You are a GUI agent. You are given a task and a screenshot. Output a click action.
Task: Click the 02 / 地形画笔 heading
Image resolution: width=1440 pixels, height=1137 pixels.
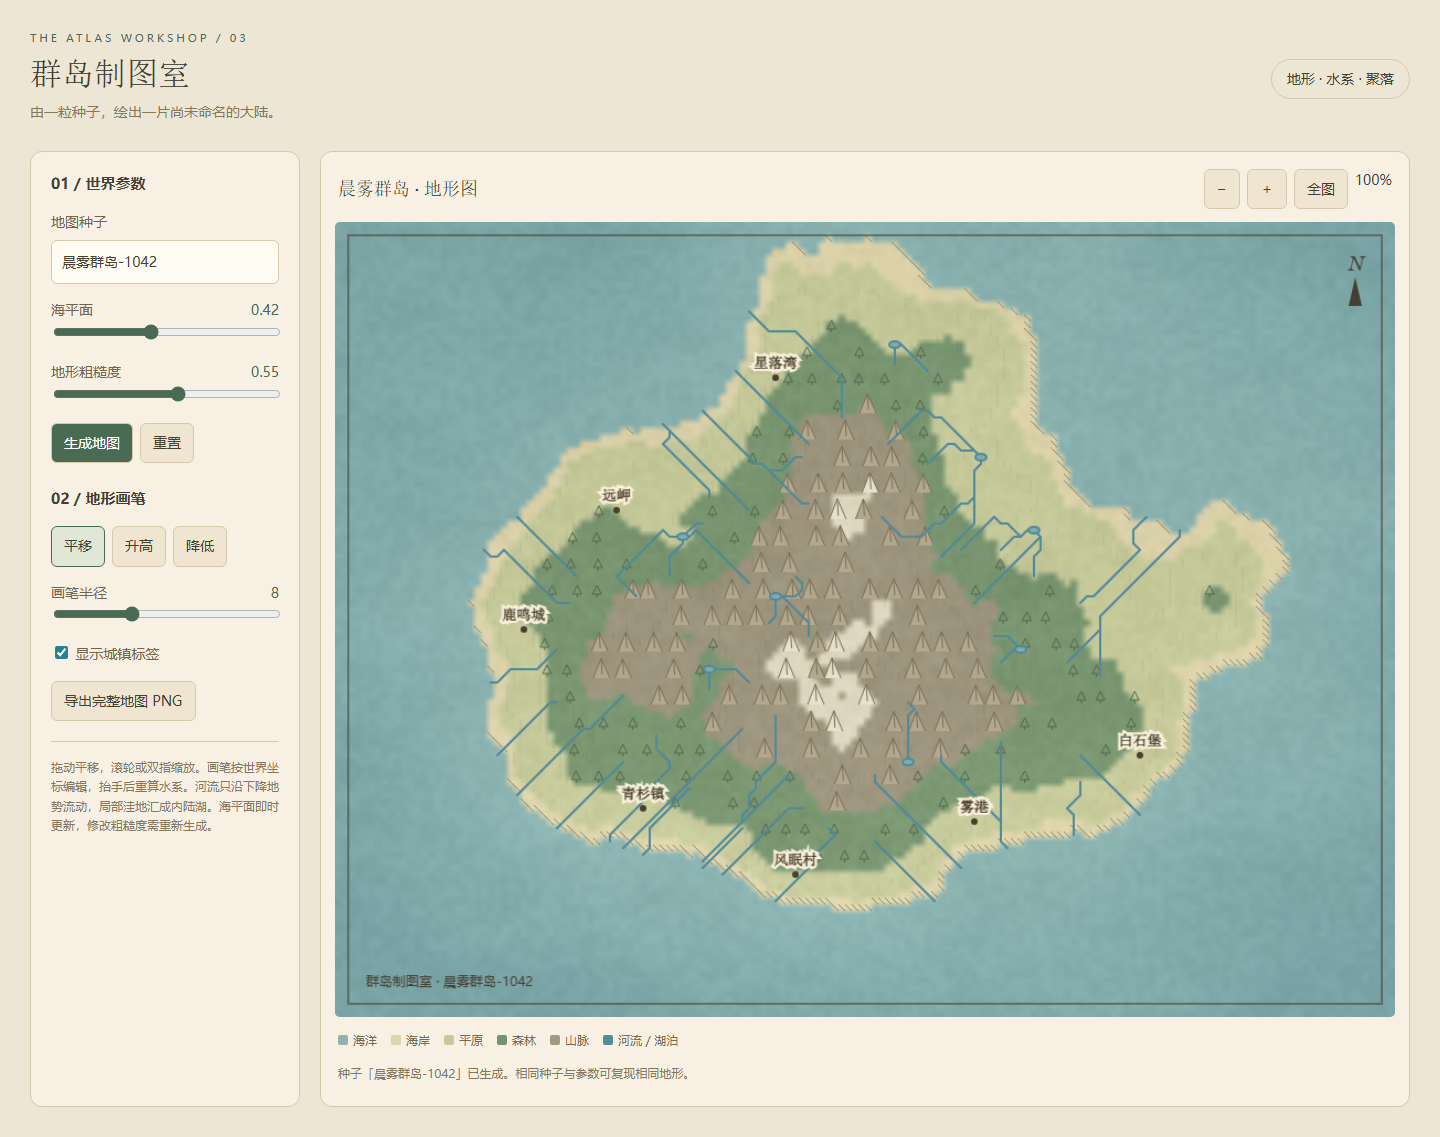pos(99,499)
